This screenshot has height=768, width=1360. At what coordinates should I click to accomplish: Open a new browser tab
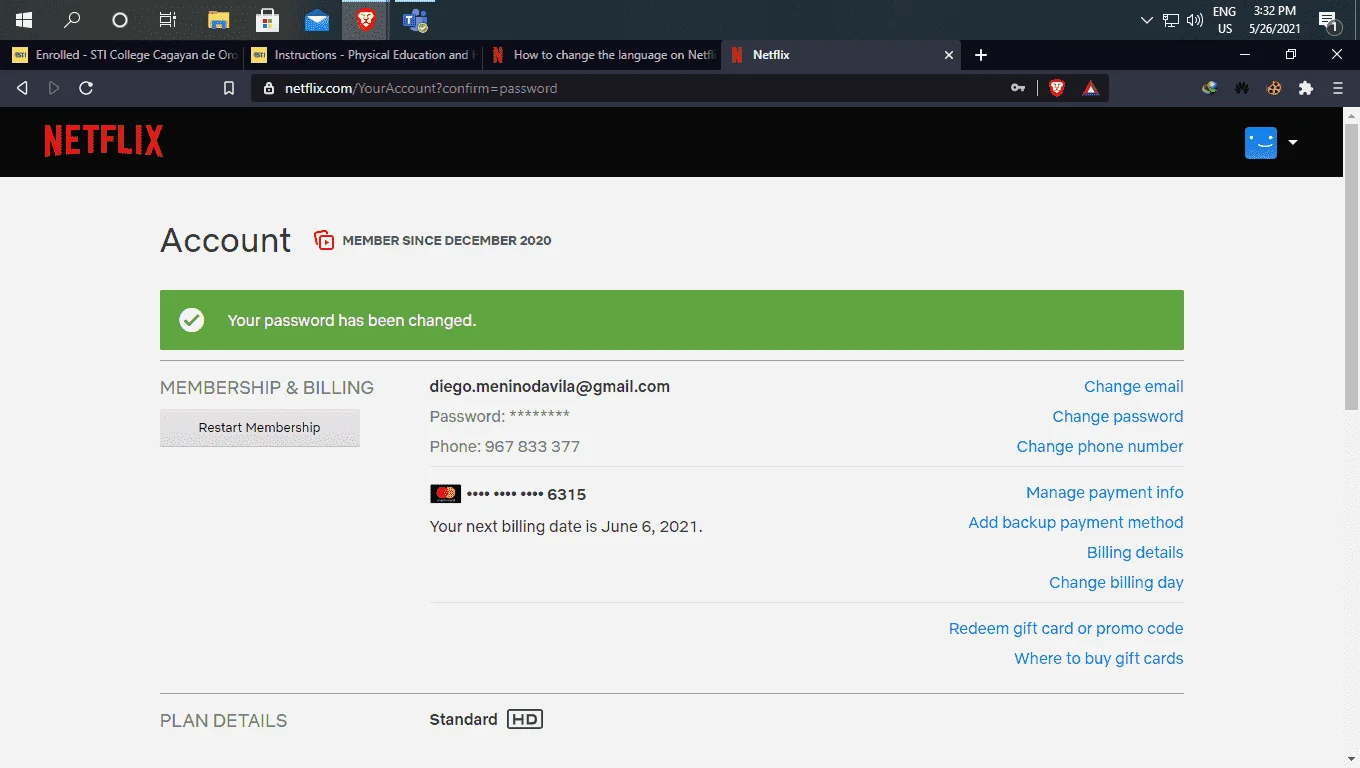coord(981,55)
